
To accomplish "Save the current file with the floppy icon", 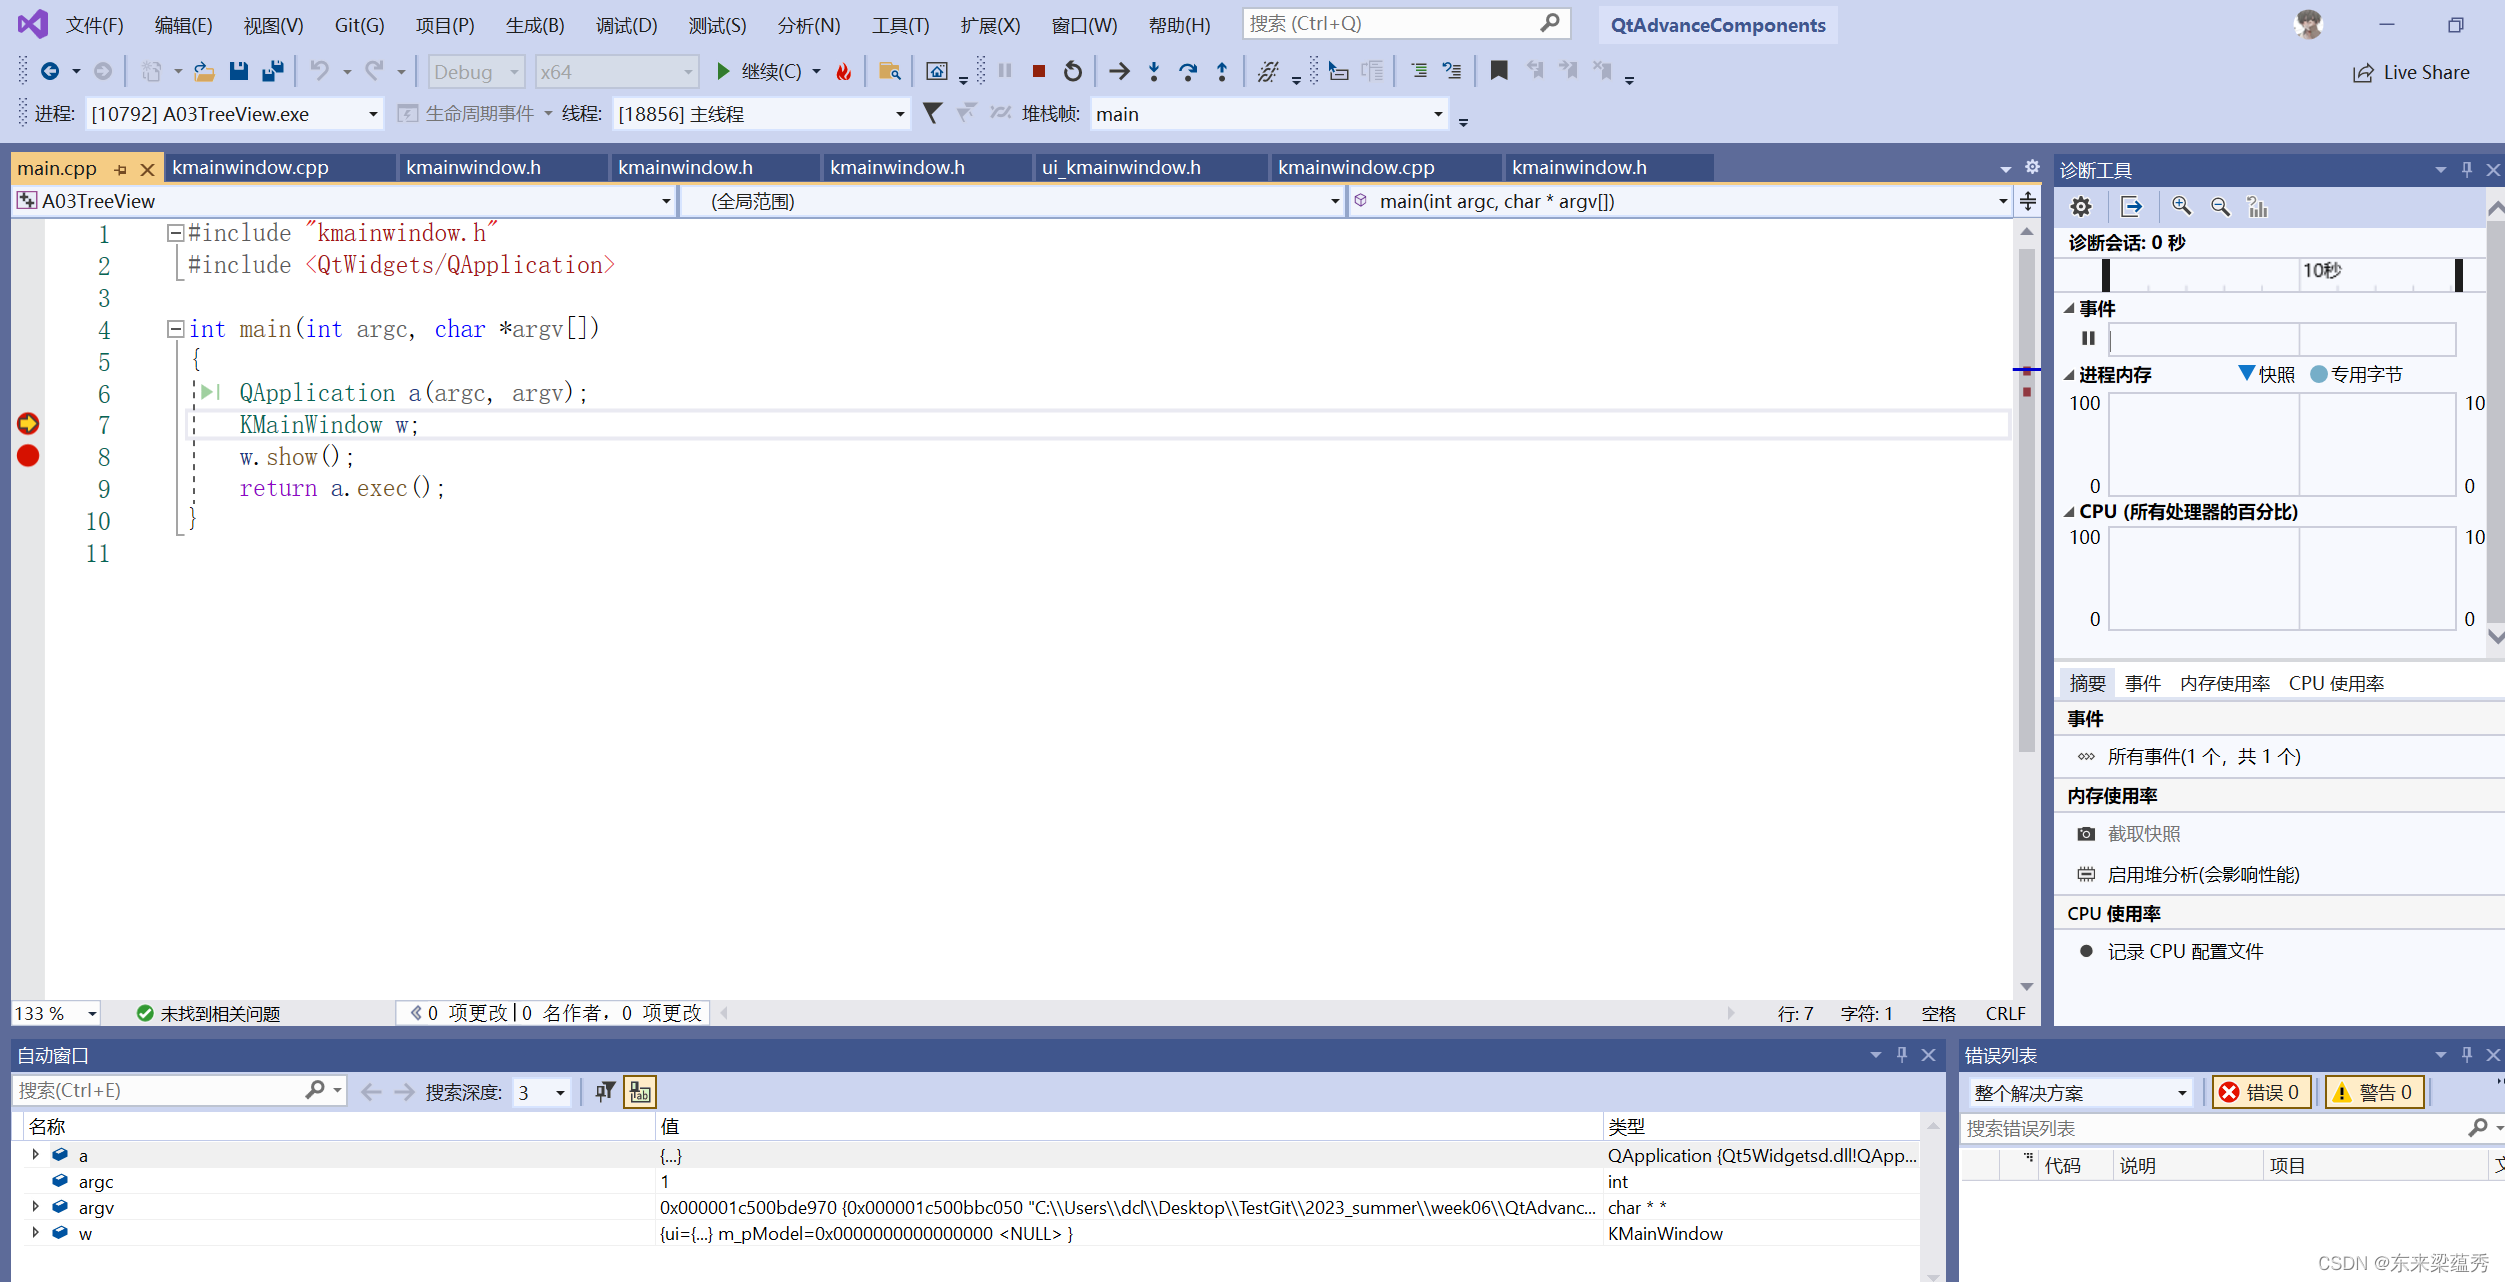I will (x=238, y=71).
